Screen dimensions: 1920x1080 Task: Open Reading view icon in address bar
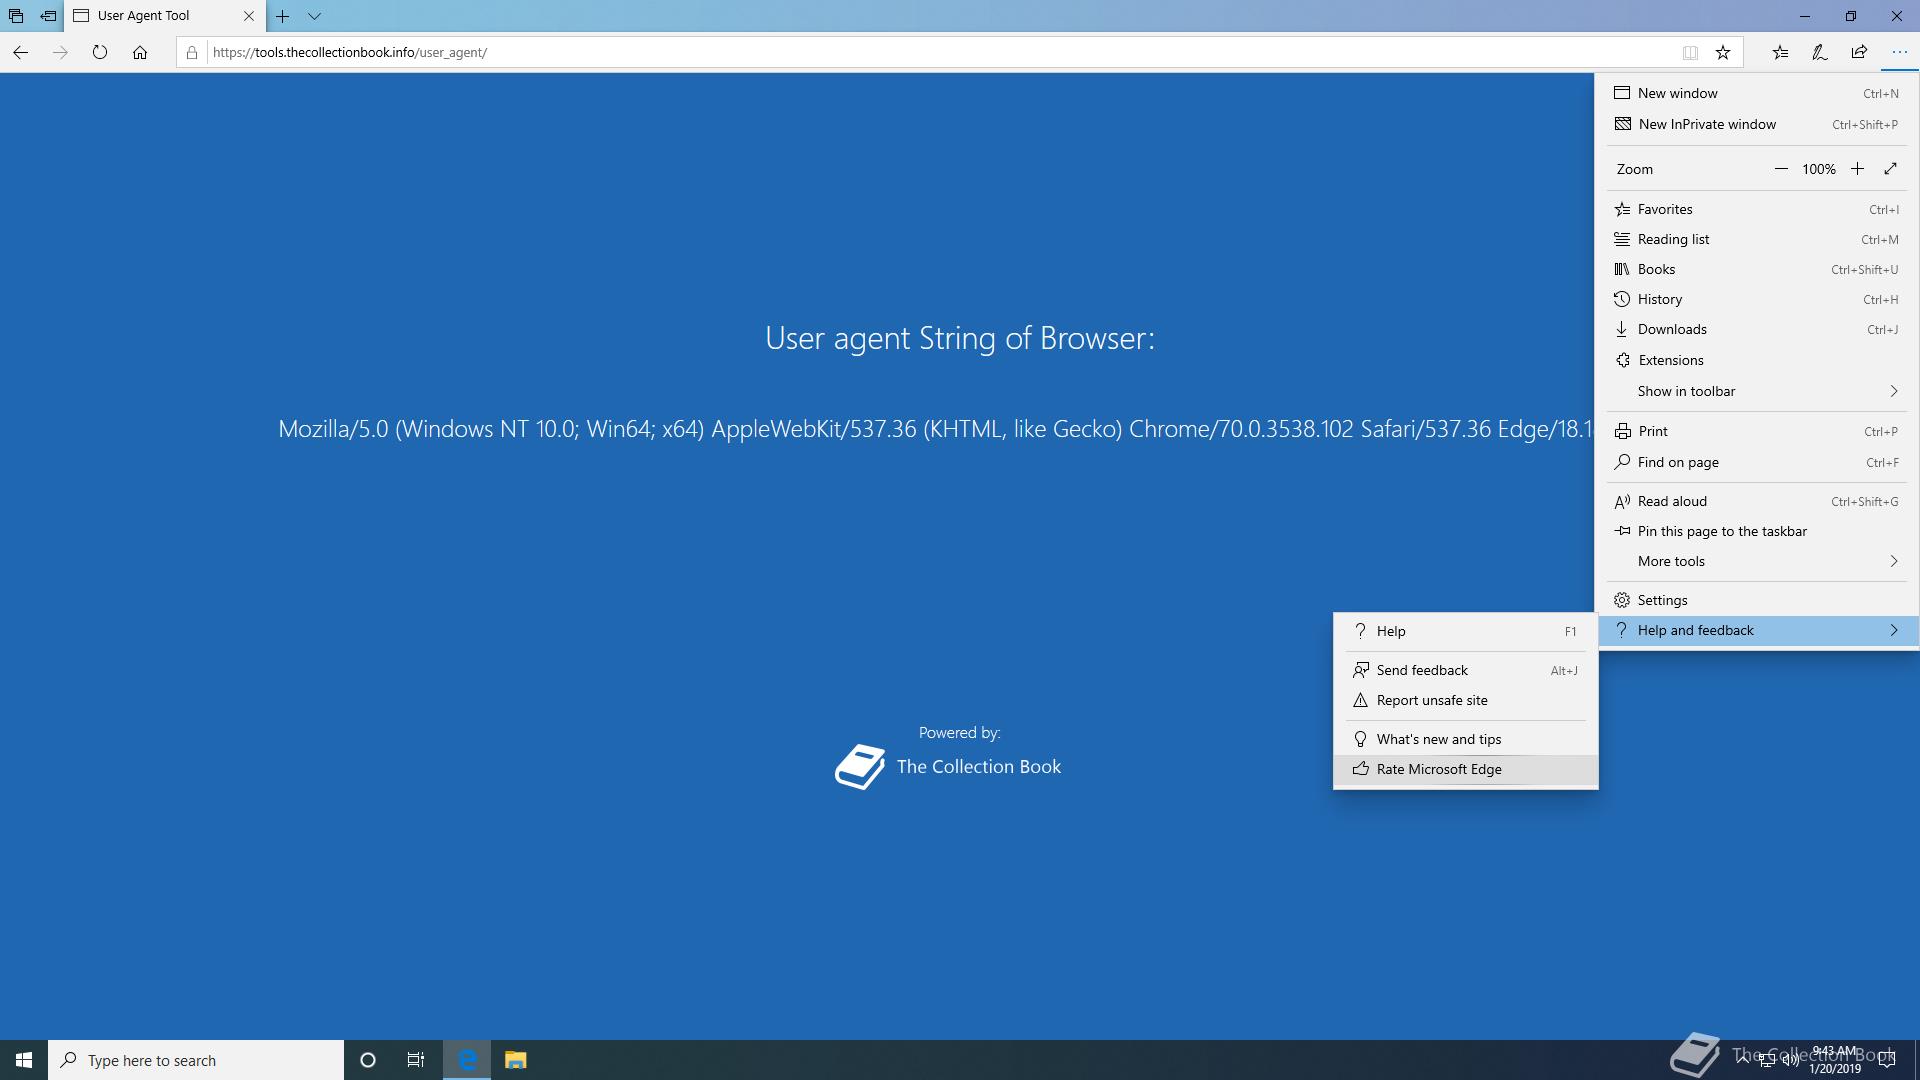[x=1690, y=52]
